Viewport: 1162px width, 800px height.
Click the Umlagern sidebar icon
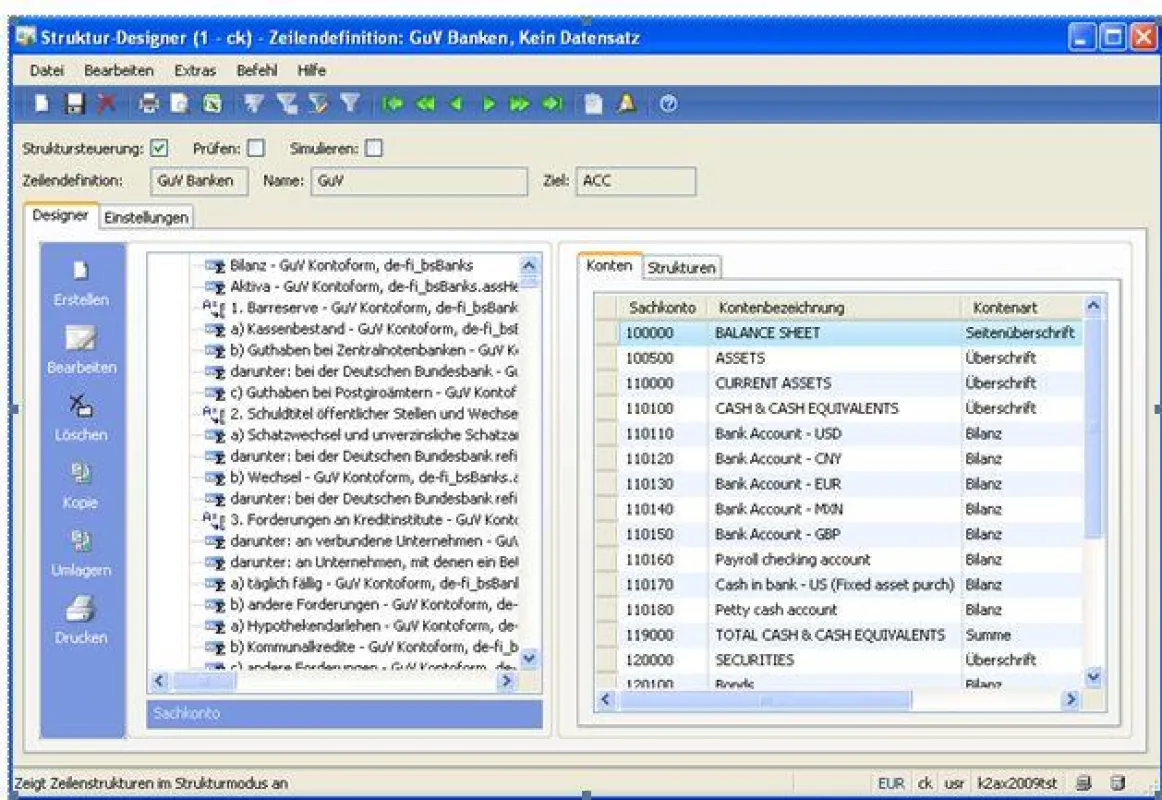click(81, 542)
